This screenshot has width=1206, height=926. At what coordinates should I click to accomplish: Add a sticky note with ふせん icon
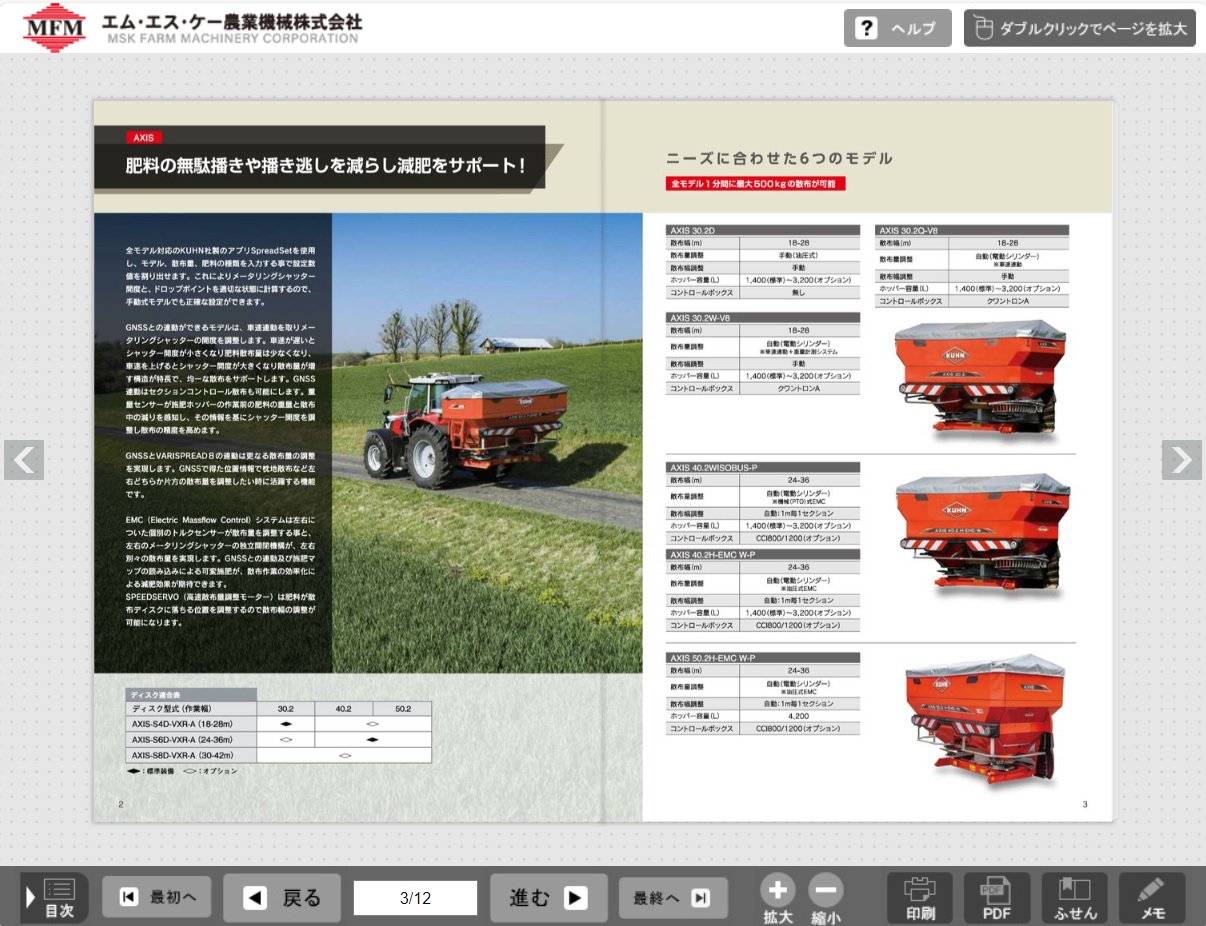pos(1075,897)
